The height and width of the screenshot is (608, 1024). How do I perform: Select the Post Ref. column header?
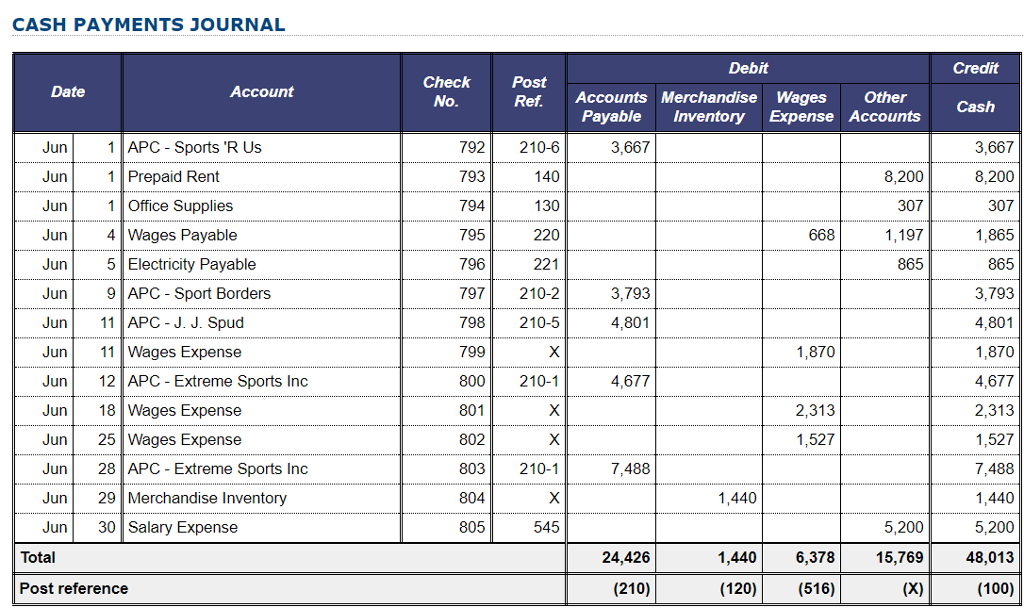tap(529, 92)
